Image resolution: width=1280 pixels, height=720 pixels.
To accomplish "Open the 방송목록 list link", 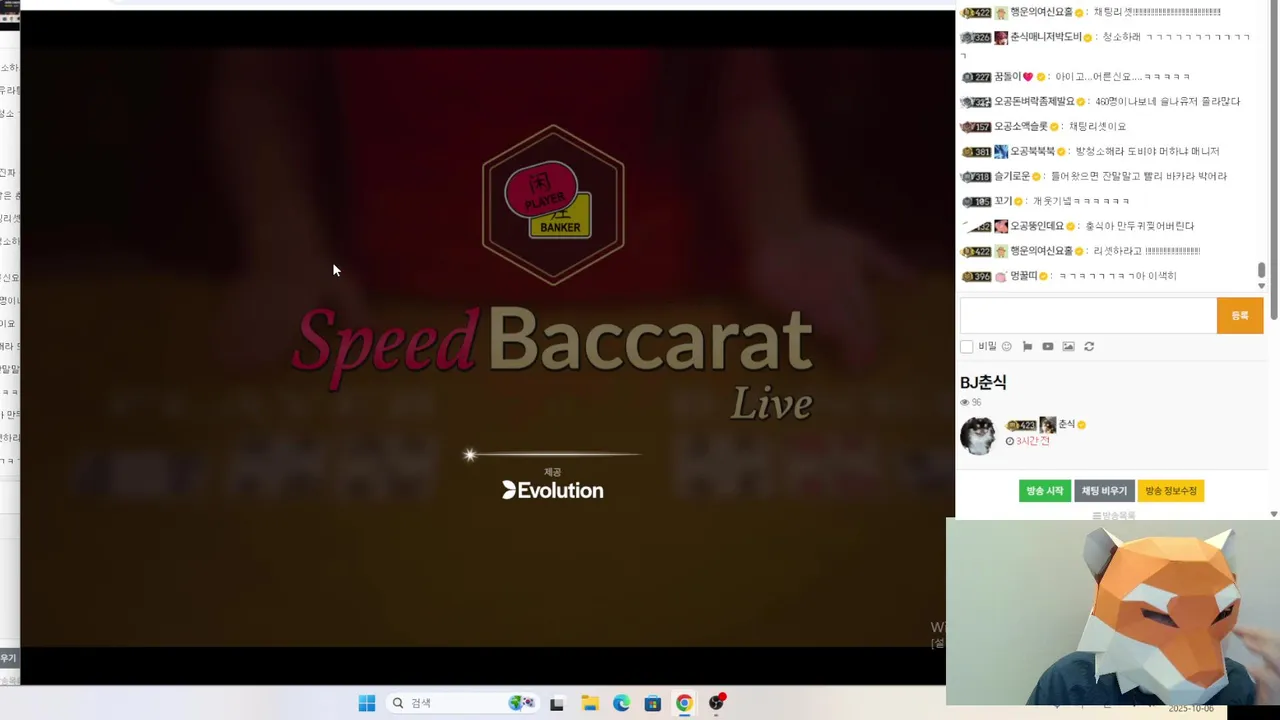I will coord(1114,516).
